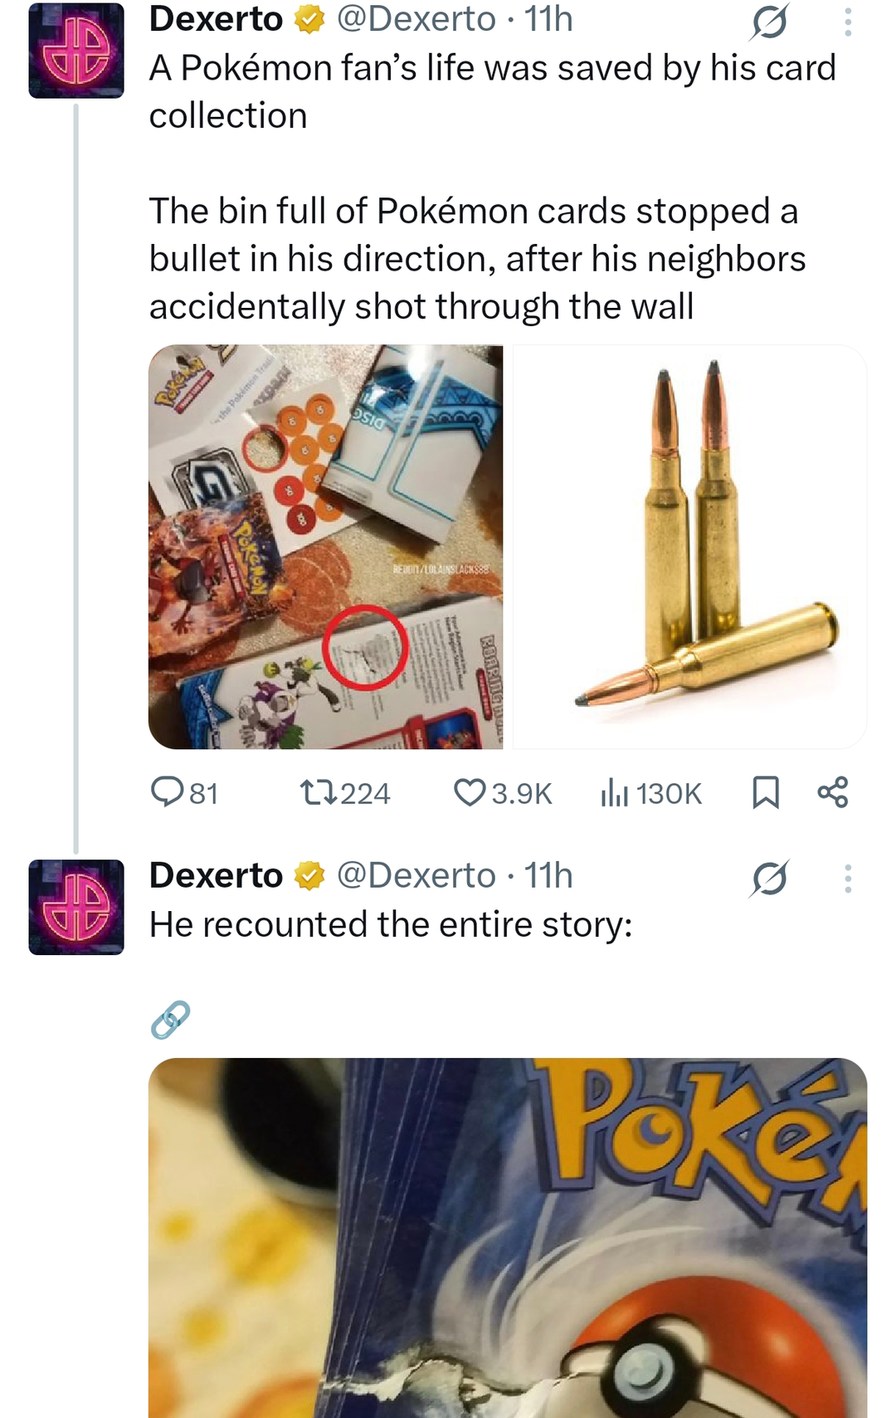Image resolution: width=896 pixels, height=1418 pixels.
Task: Bookmark the first Dexerto post
Action: pyautogui.click(x=765, y=793)
